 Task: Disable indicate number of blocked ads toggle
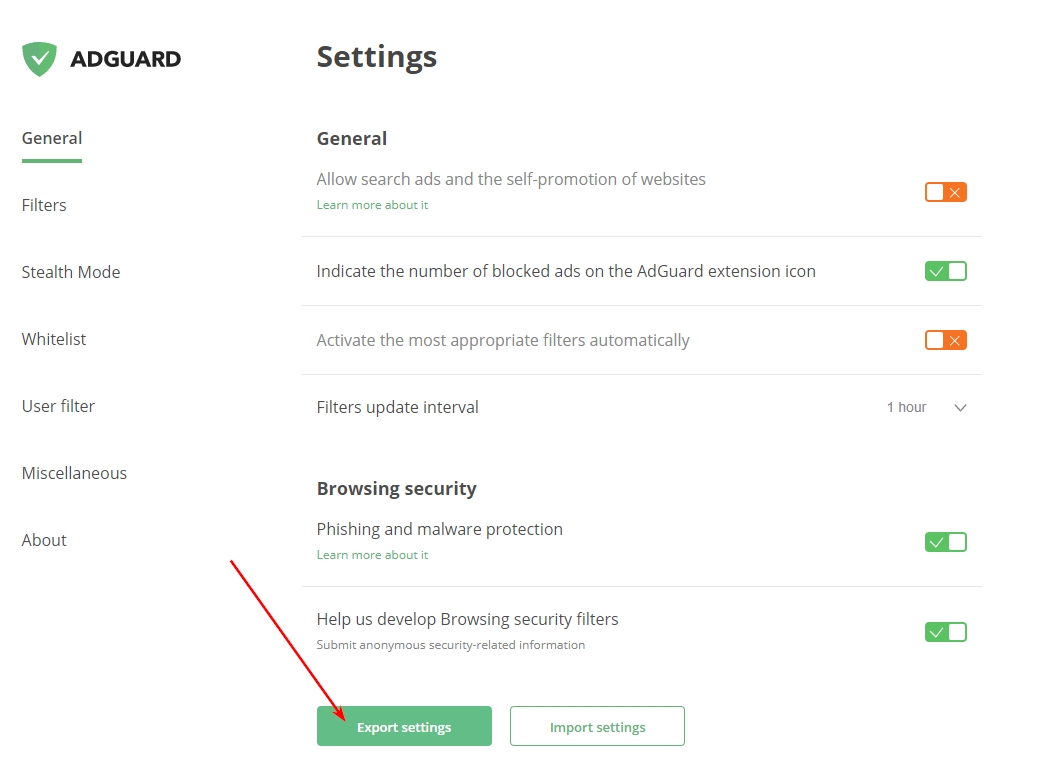(945, 270)
